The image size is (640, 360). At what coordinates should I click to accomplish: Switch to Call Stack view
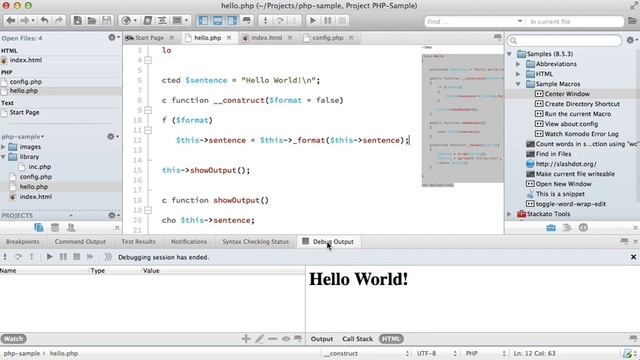tap(357, 339)
